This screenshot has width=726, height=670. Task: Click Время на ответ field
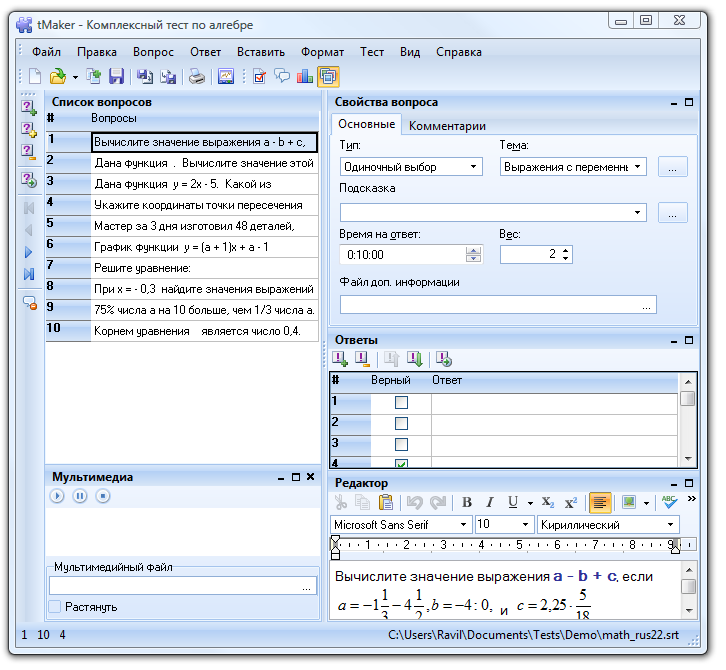[x=411, y=255]
